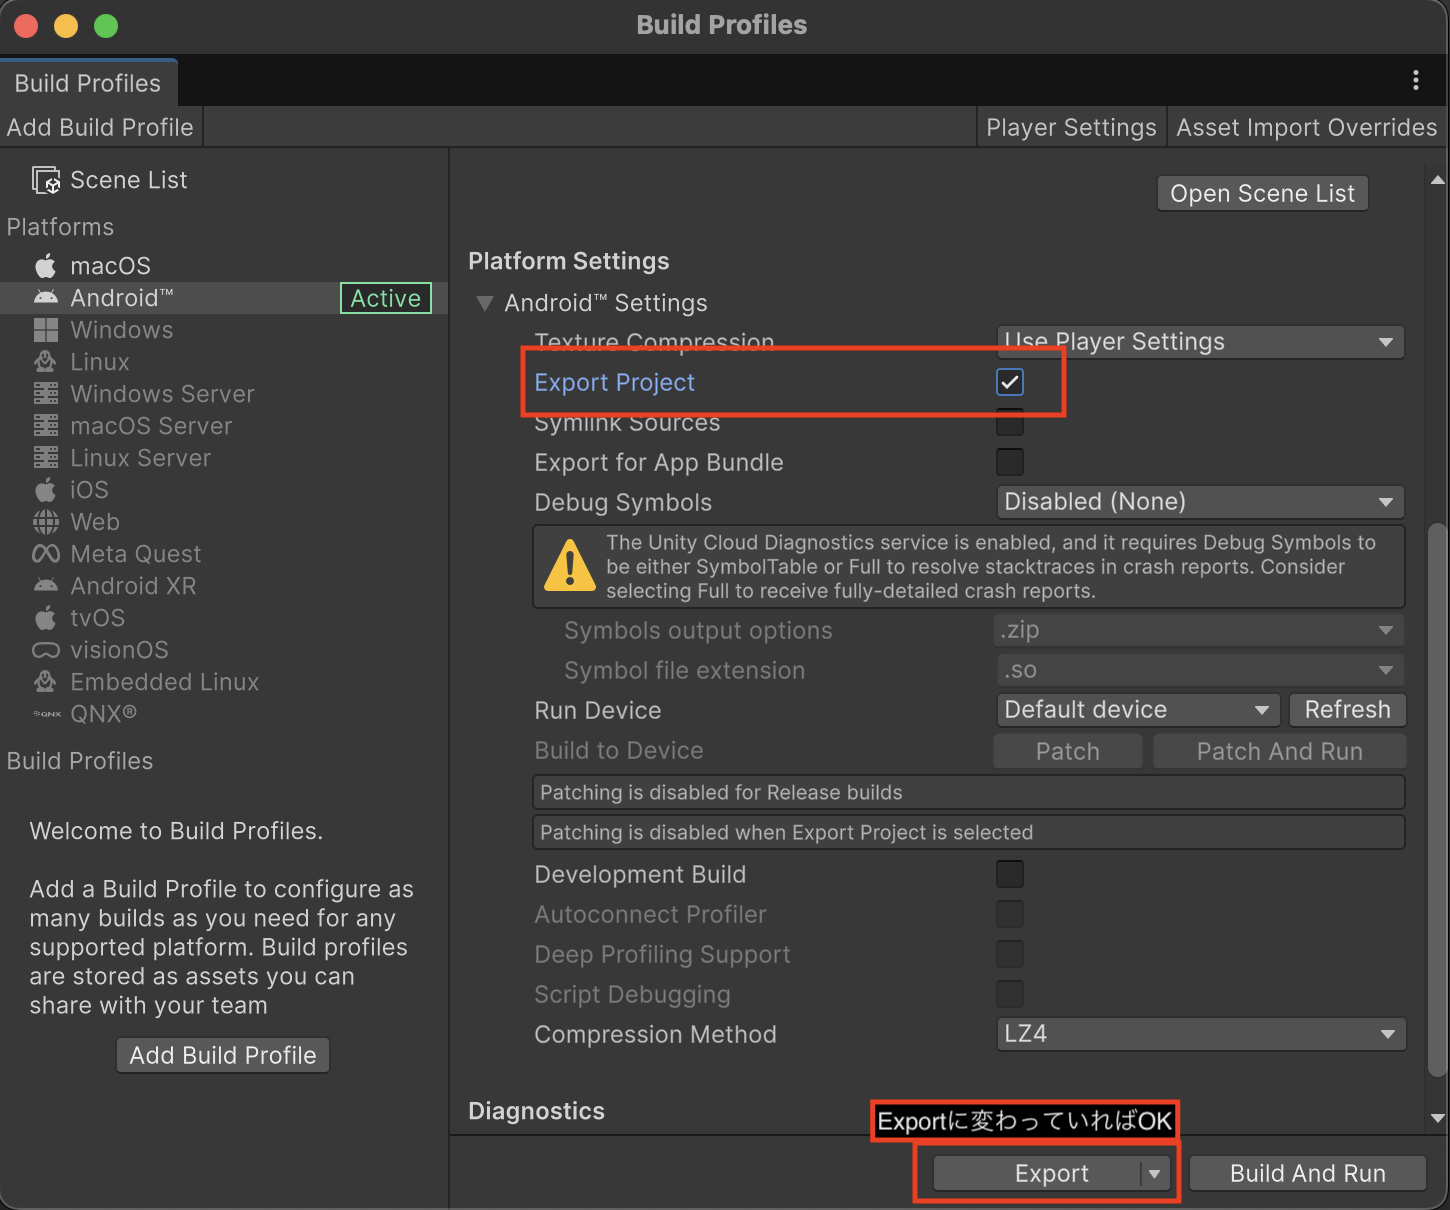Open Asset Import Overrides
Image resolution: width=1450 pixels, height=1210 pixels.
click(1306, 128)
